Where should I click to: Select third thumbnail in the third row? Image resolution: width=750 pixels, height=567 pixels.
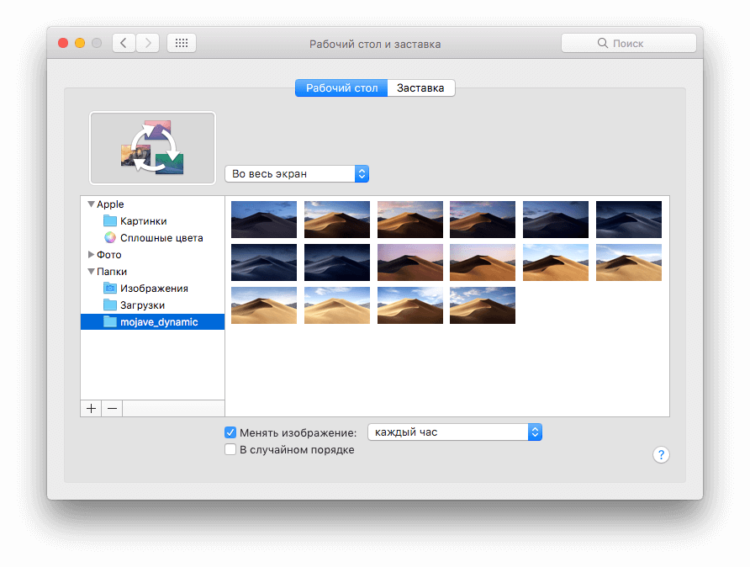coord(410,305)
